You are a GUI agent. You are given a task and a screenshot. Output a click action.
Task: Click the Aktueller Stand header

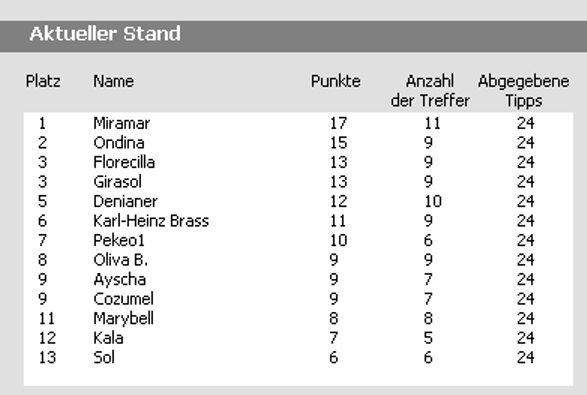pos(105,34)
